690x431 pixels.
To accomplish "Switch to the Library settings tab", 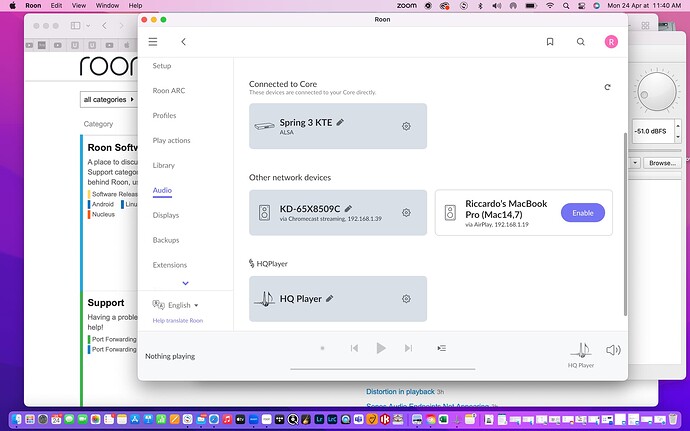I will [164, 166].
